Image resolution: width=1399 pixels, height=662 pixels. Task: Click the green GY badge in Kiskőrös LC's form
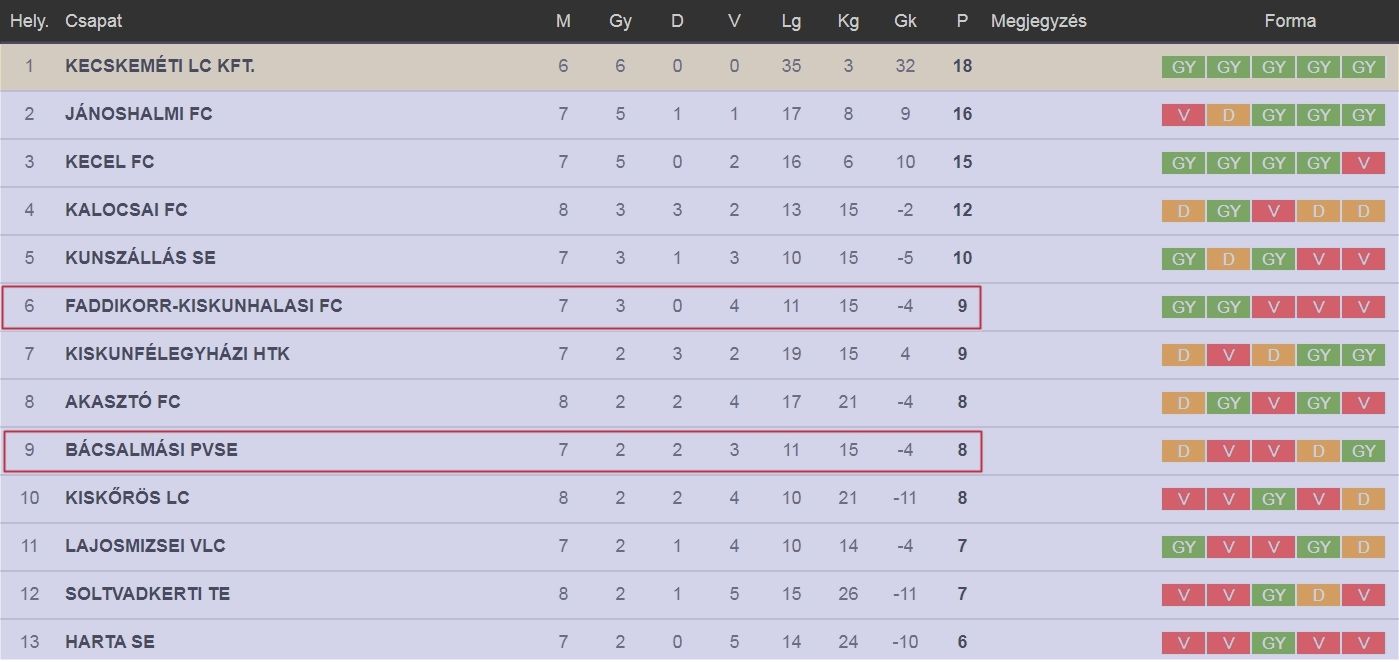[x=1273, y=499]
